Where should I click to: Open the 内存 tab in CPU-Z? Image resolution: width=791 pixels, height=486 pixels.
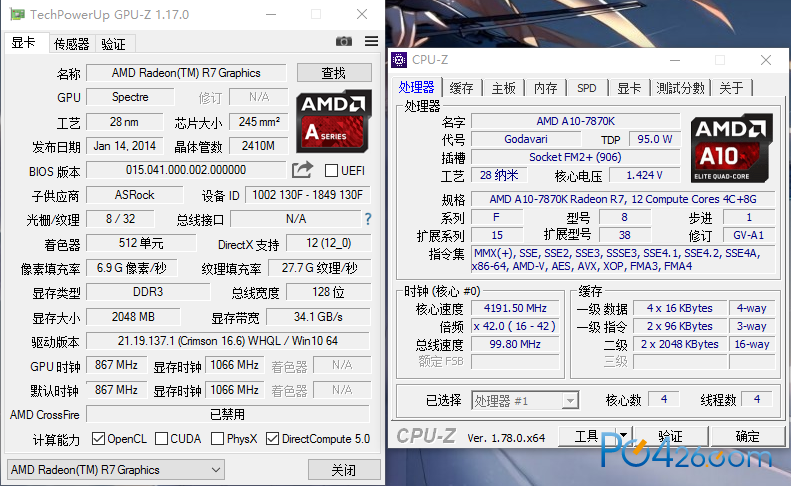546,88
